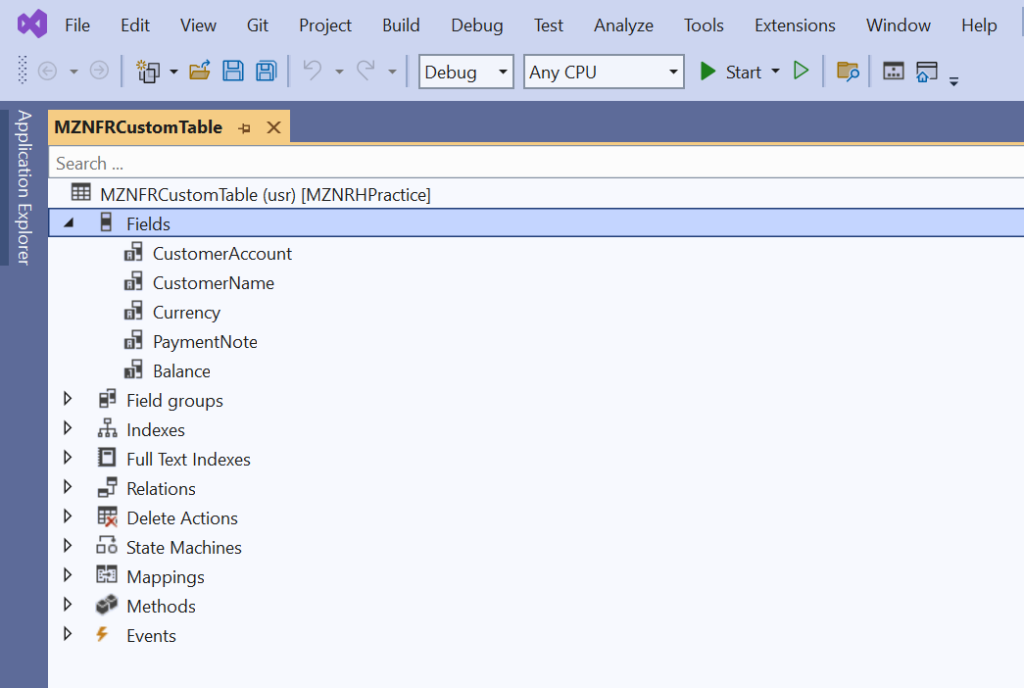Open the Redo history dropdown arrow
This screenshot has height=688, width=1024.
[392, 72]
